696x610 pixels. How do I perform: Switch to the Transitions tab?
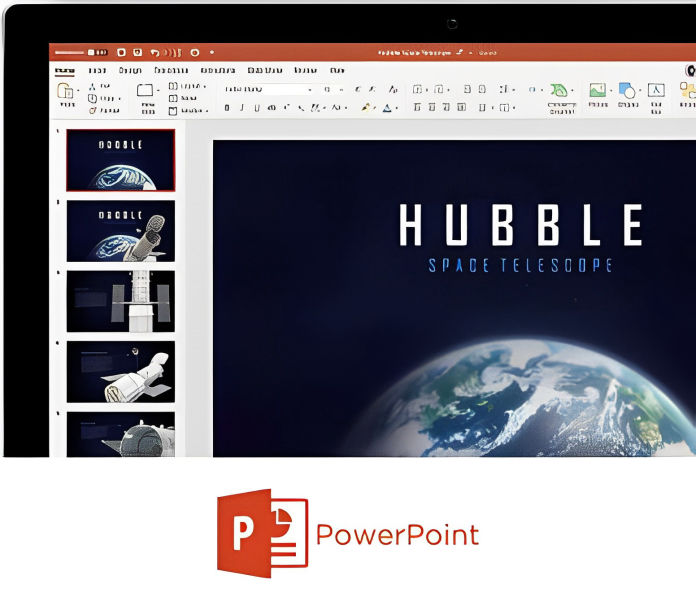pos(171,70)
